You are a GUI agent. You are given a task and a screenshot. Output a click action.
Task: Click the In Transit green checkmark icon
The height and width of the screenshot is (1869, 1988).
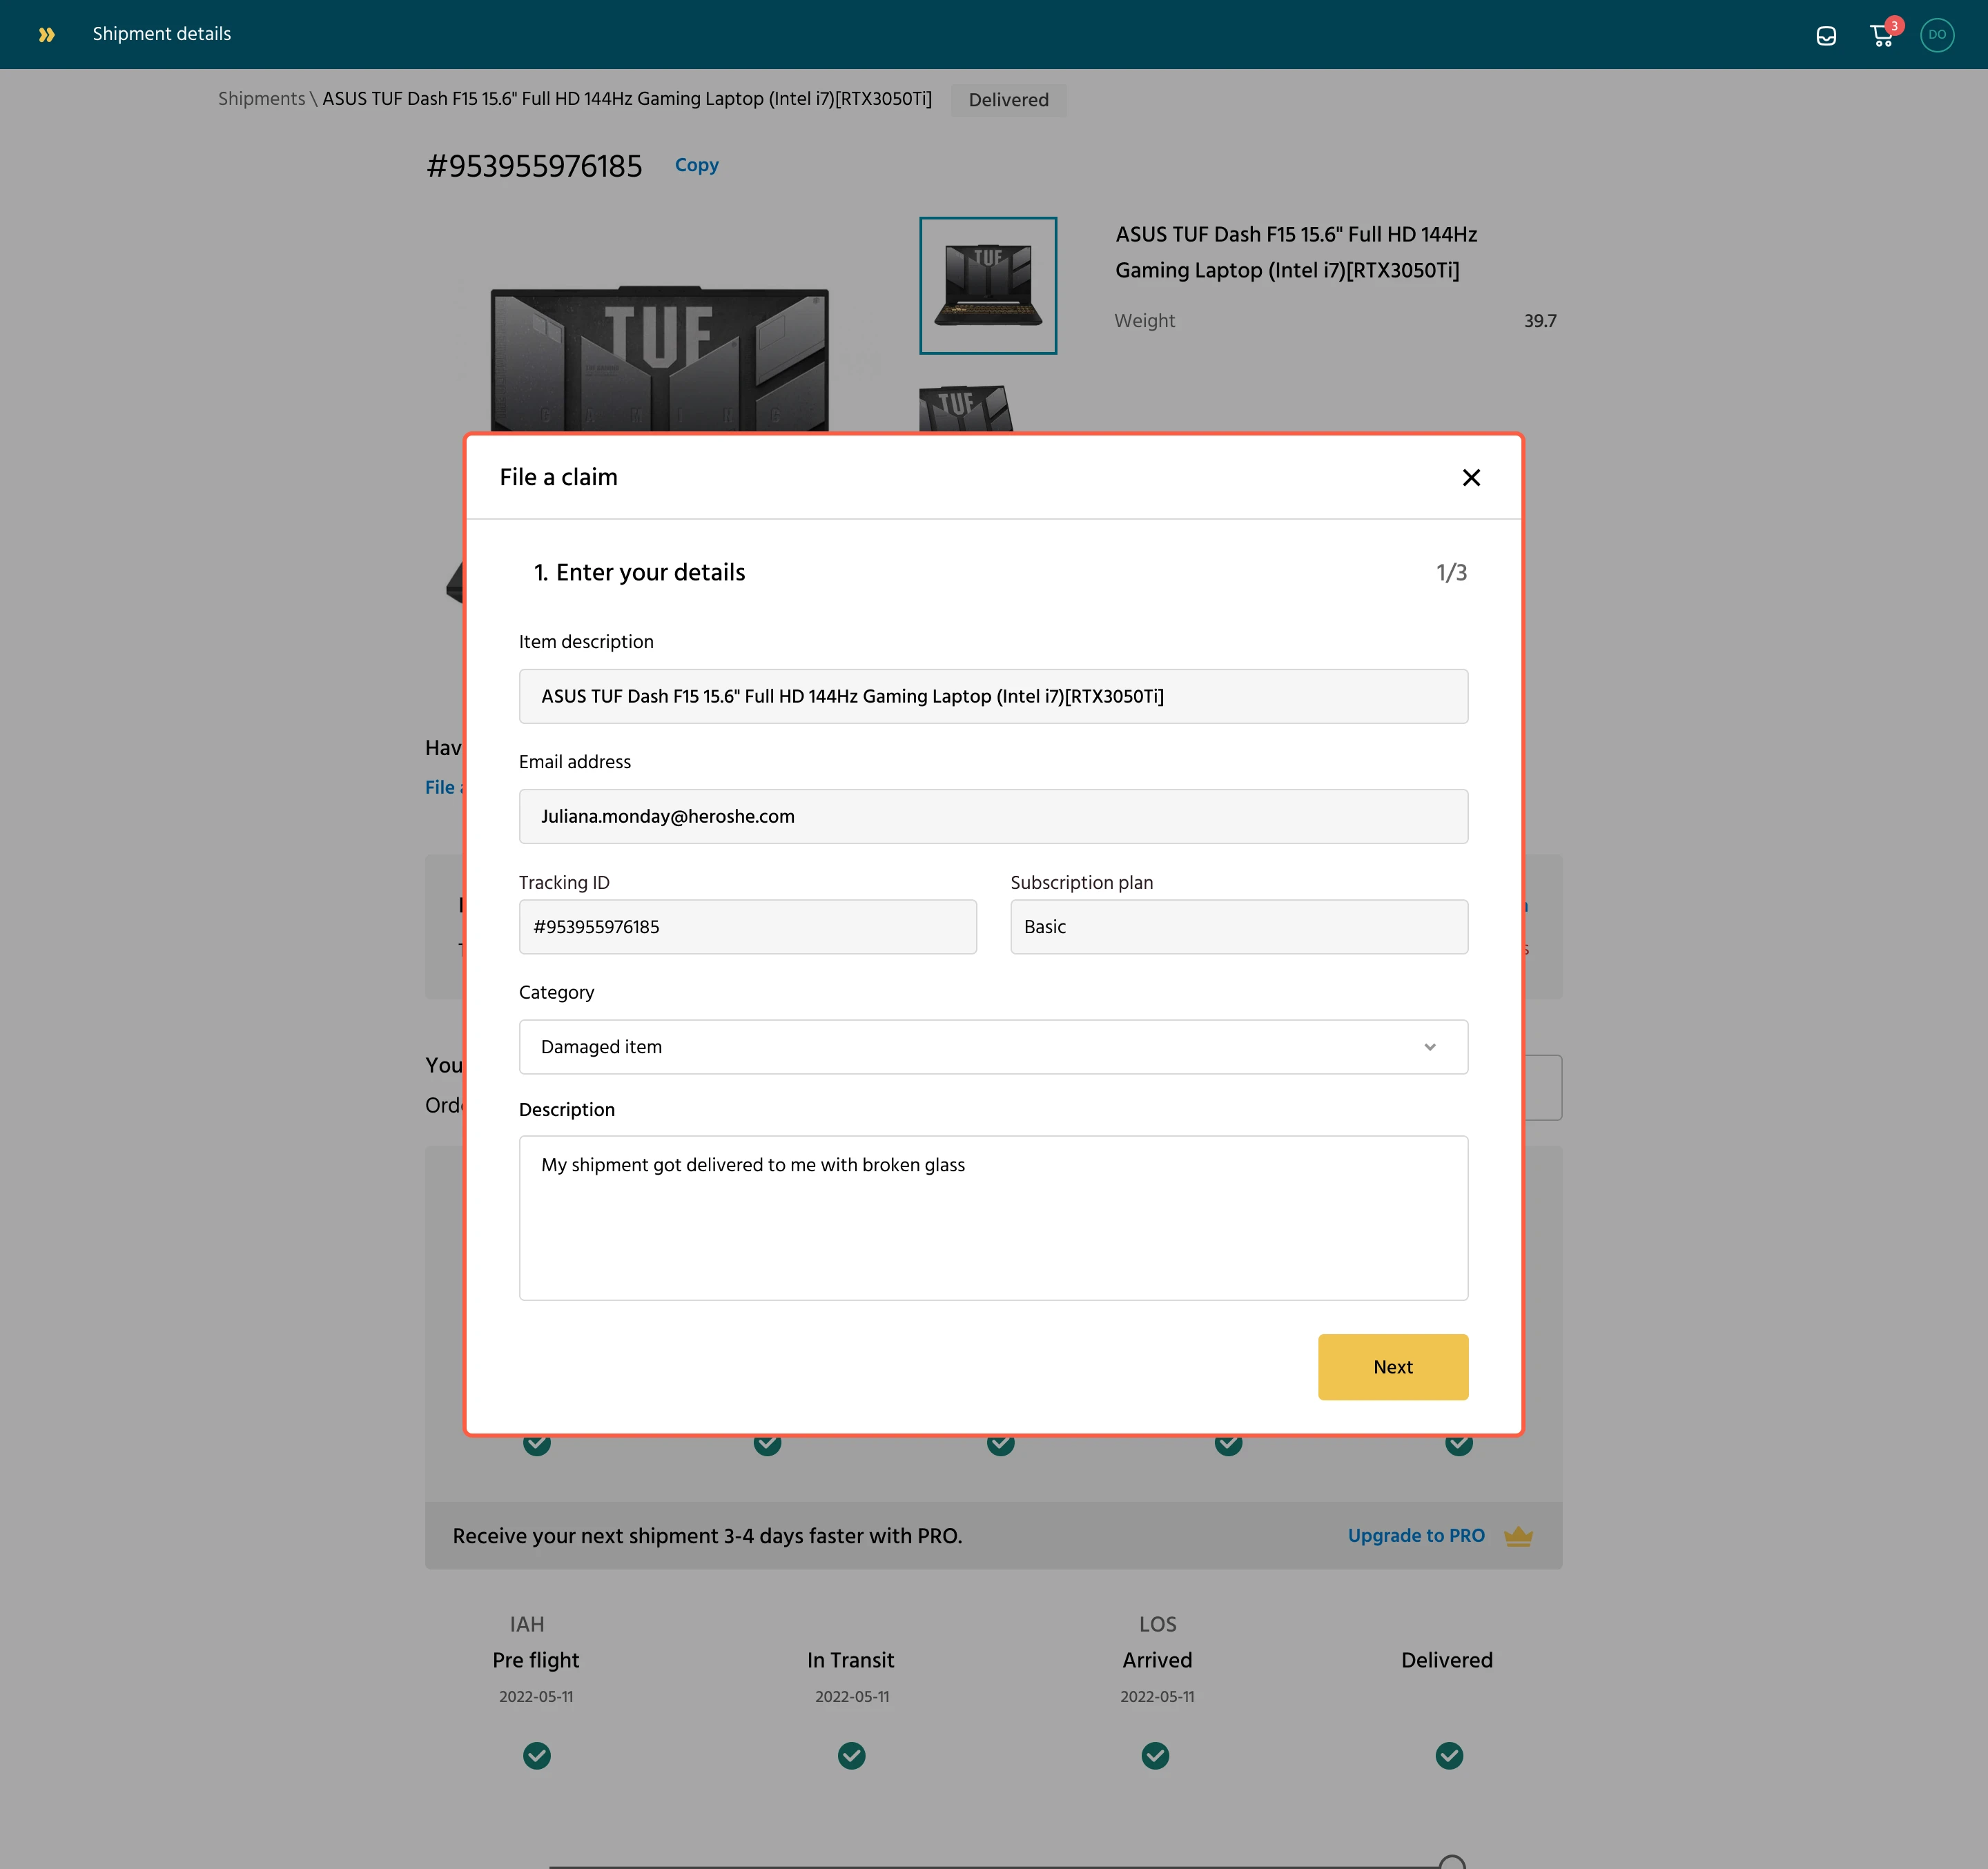[851, 1755]
